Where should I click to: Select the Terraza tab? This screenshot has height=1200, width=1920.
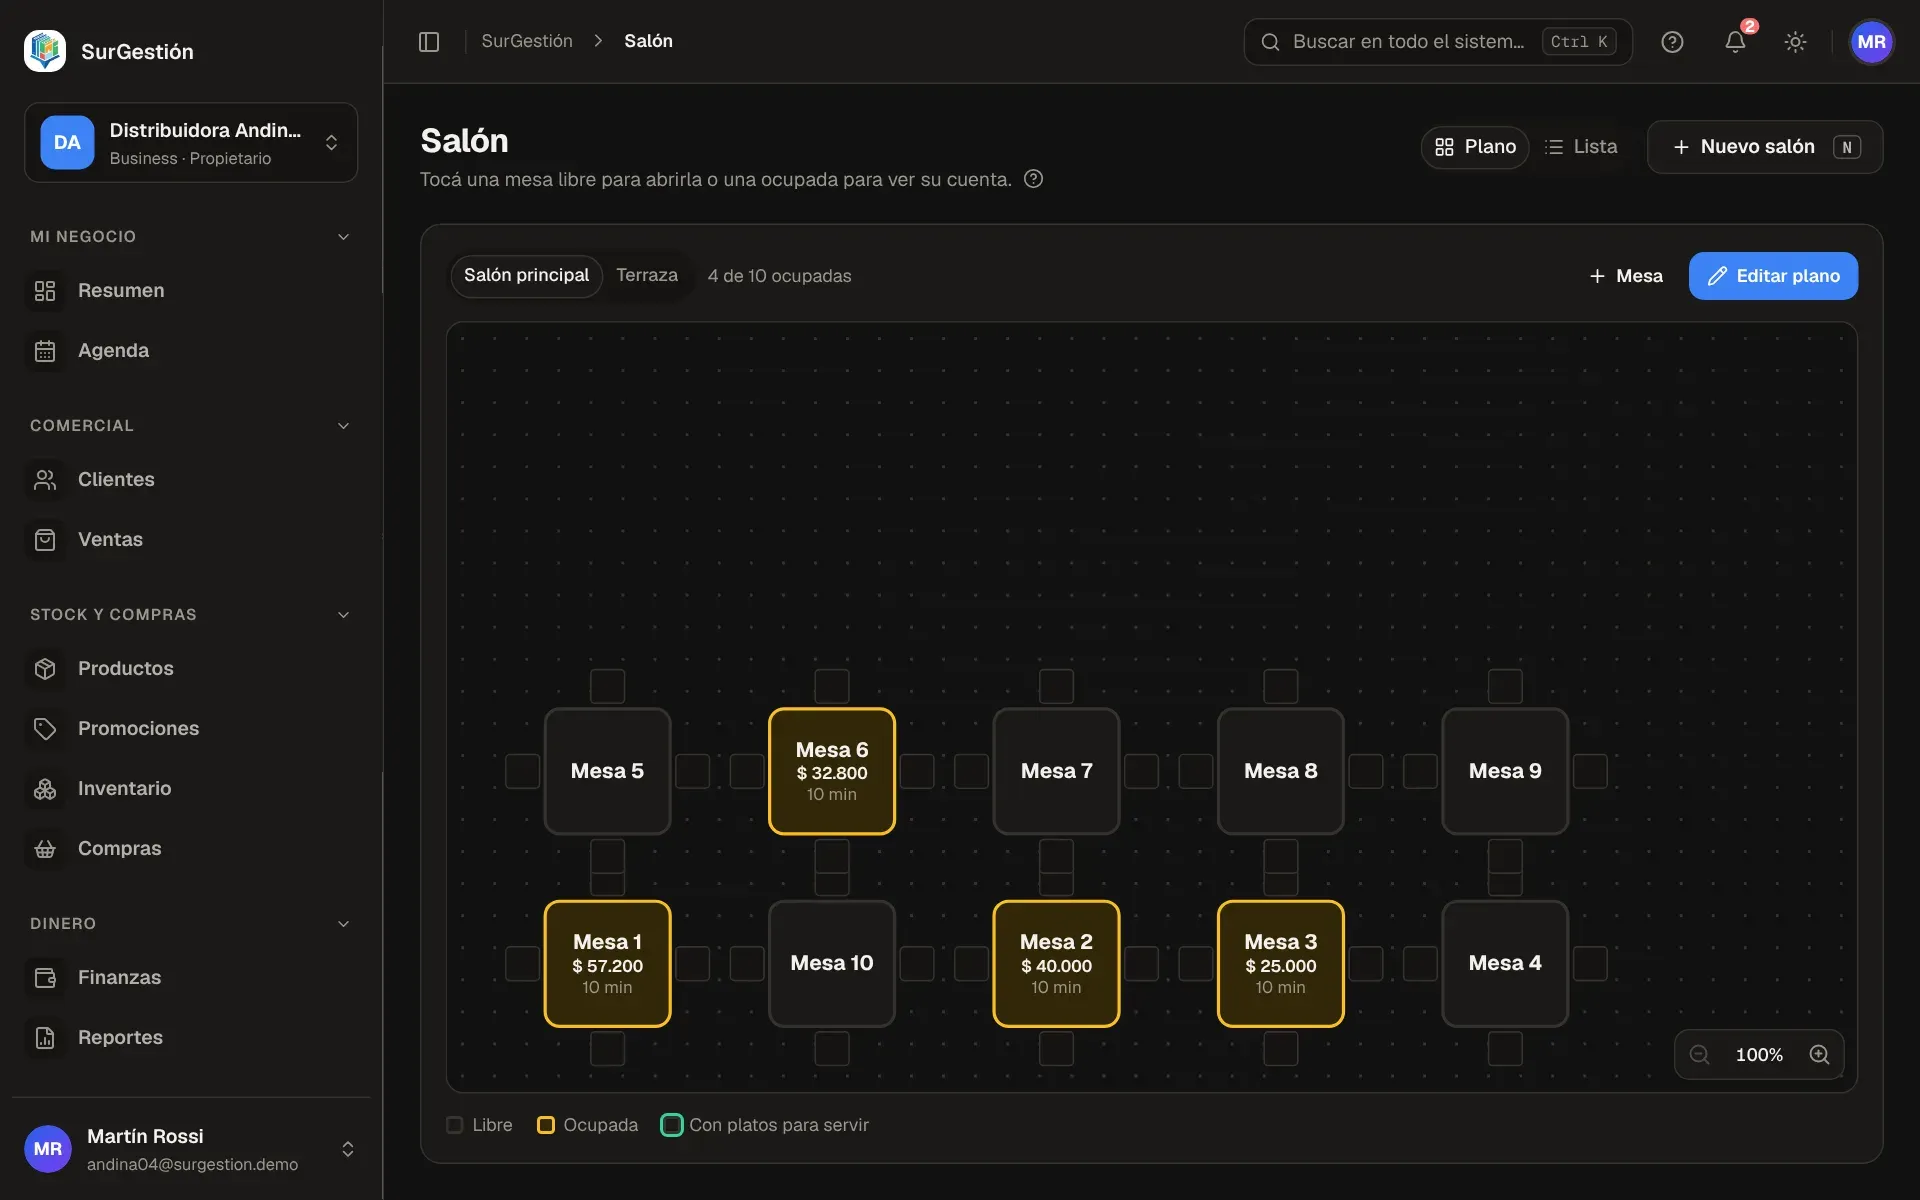647,276
